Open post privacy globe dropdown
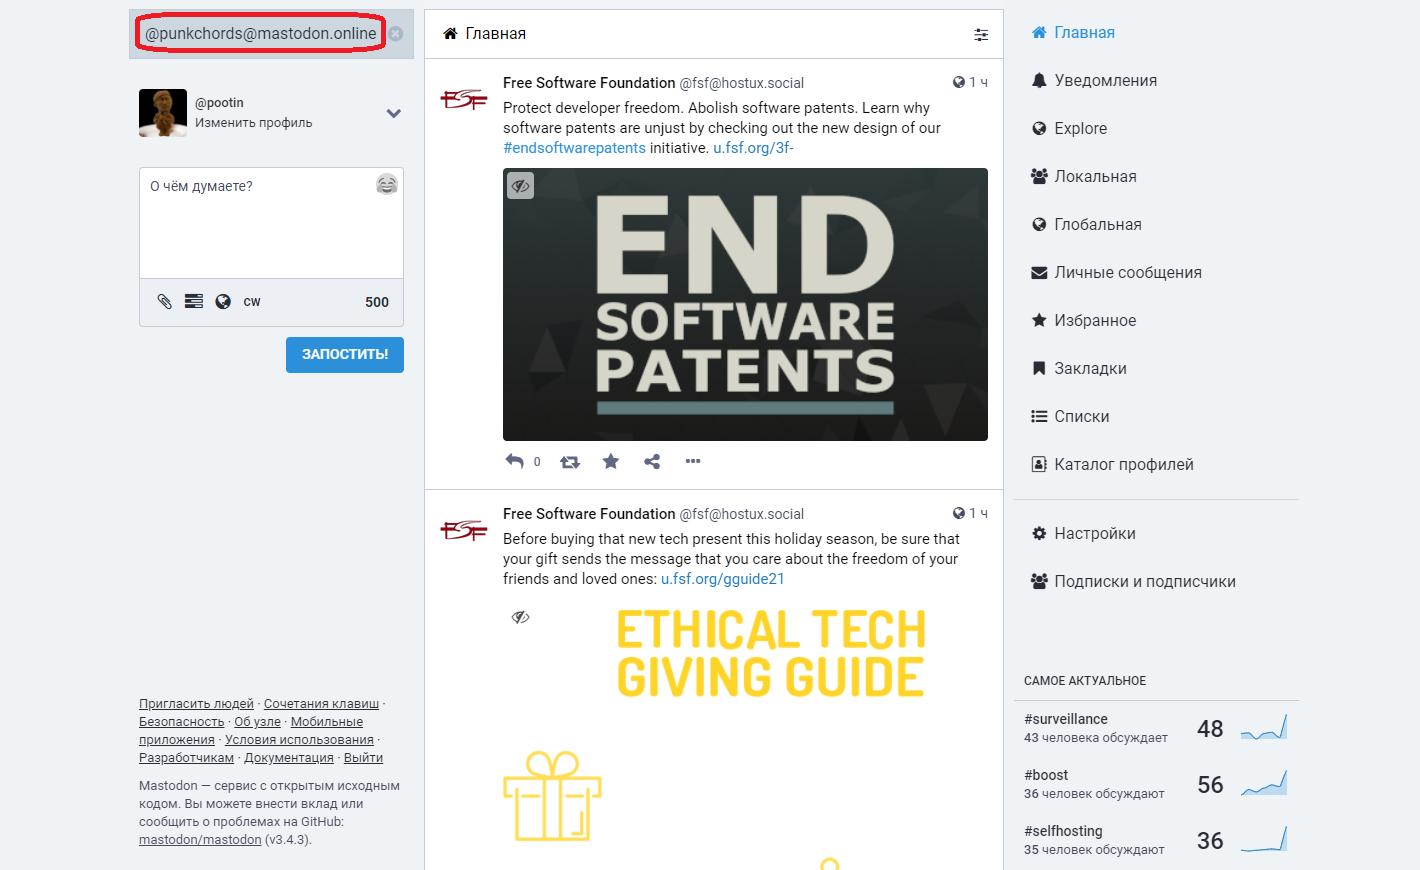Viewport: 1420px width, 870px height. [223, 302]
